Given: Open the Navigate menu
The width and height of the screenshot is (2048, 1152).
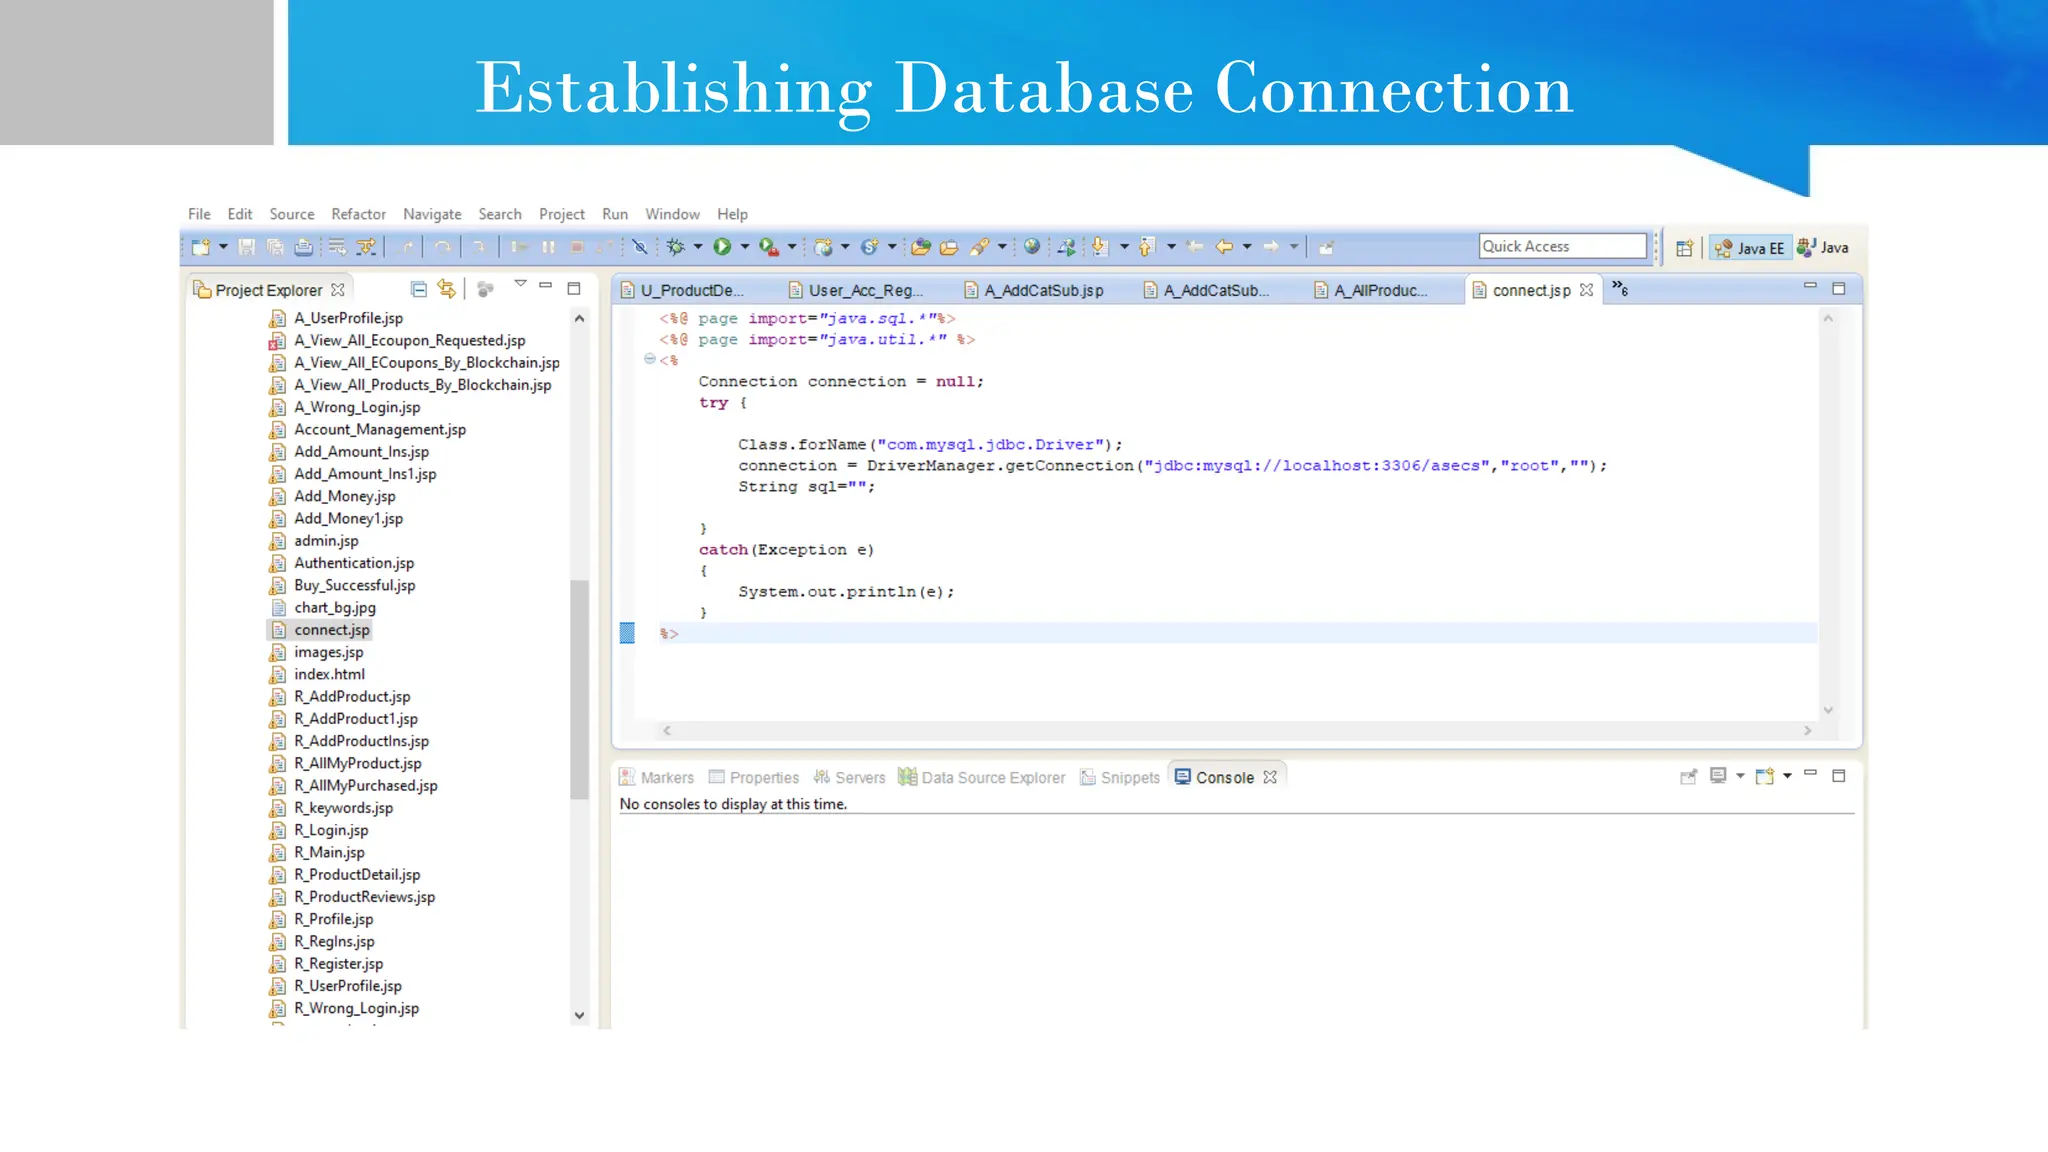Looking at the screenshot, I should tap(432, 214).
